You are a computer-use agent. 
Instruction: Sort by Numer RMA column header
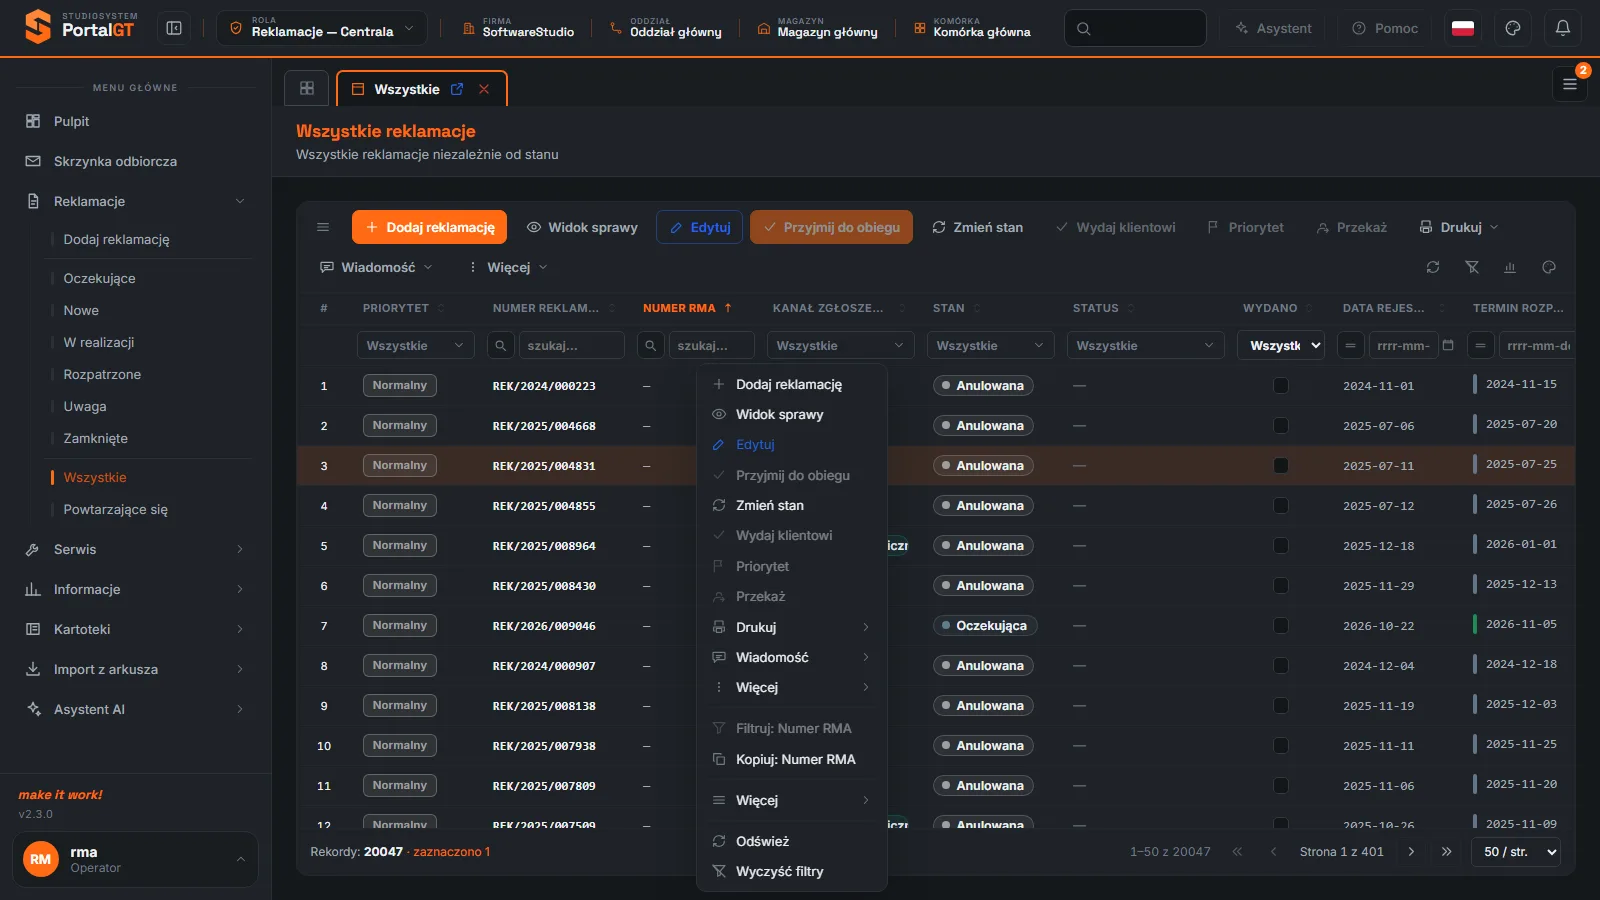(687, 308)
